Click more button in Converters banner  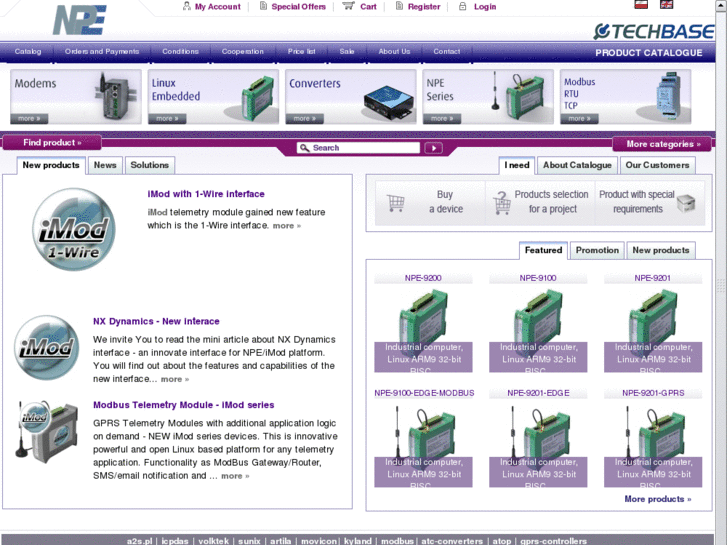[305, 119]
